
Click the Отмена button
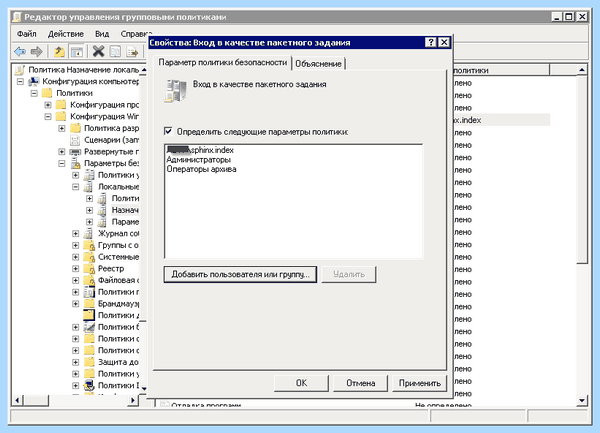tap(360, 383)
